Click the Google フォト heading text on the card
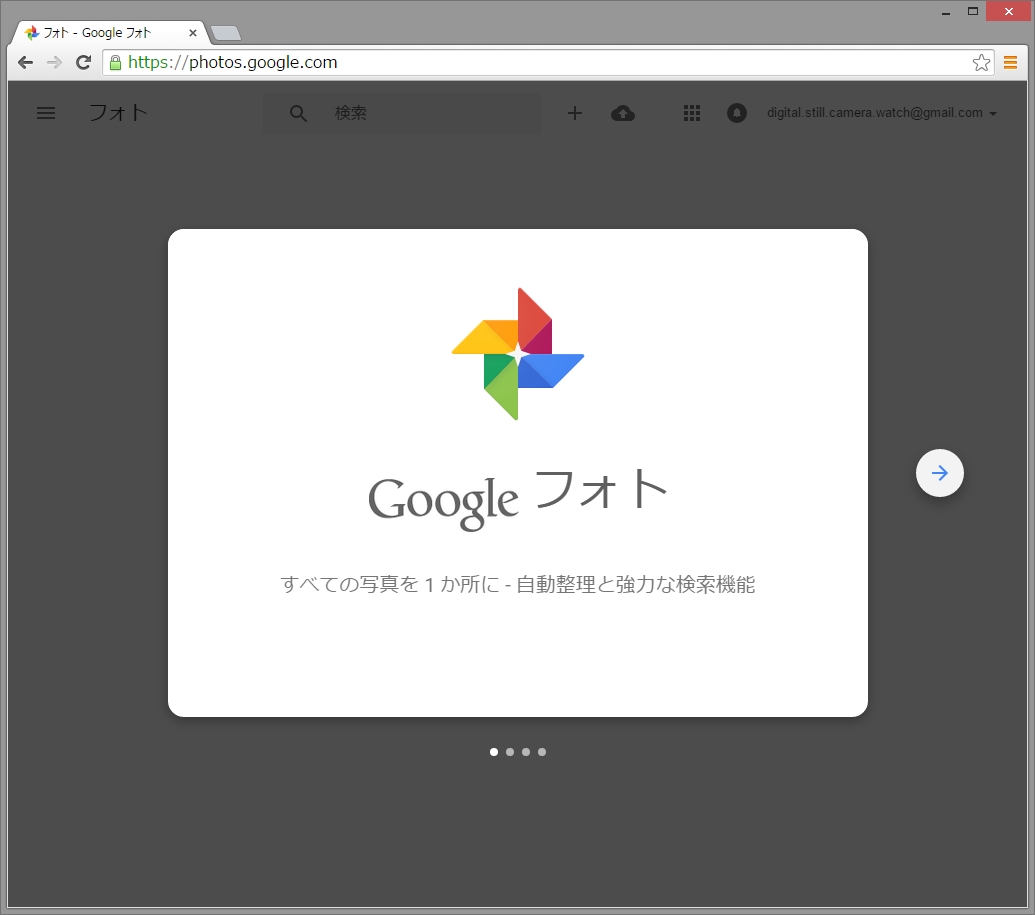 [518, 498]
